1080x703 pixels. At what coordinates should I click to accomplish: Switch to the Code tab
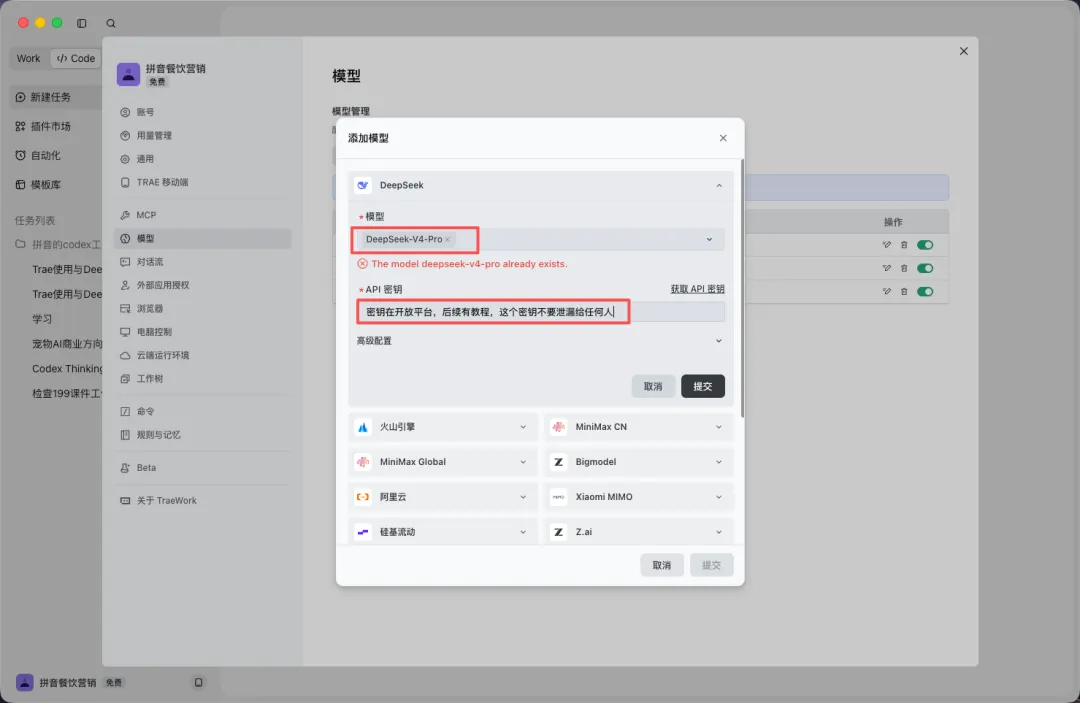click(76, 59)
